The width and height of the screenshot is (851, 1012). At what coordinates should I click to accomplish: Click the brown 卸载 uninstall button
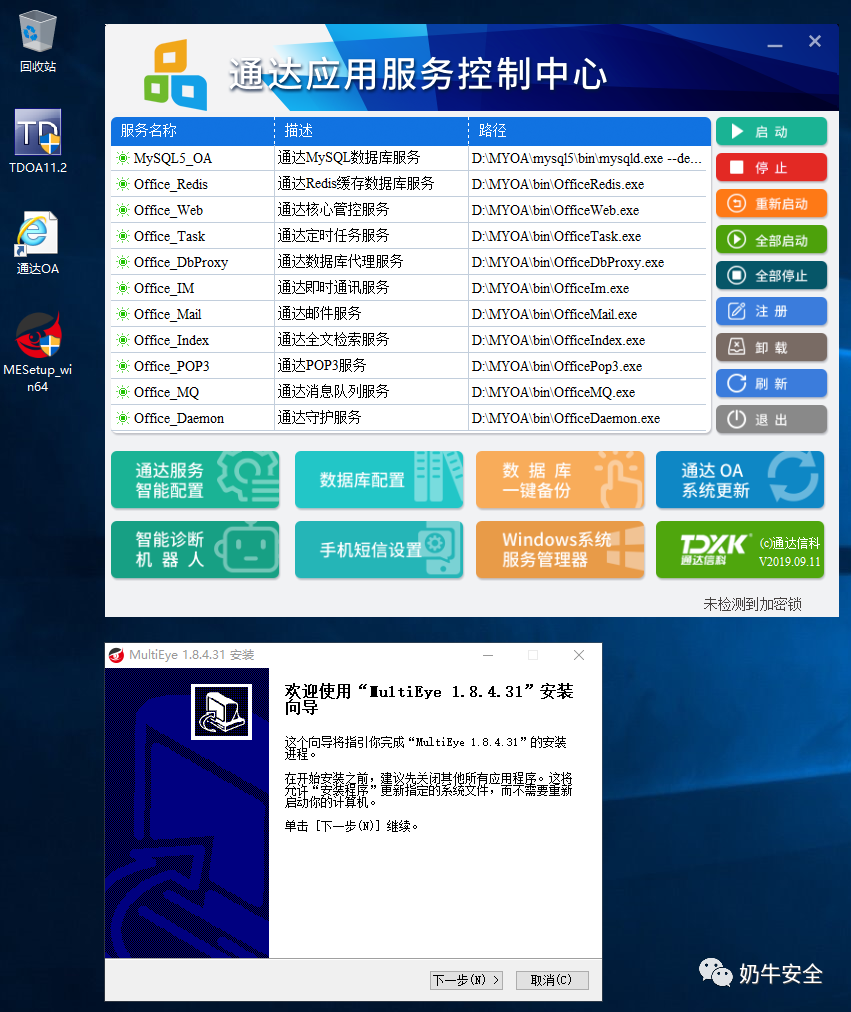point(771,348)
